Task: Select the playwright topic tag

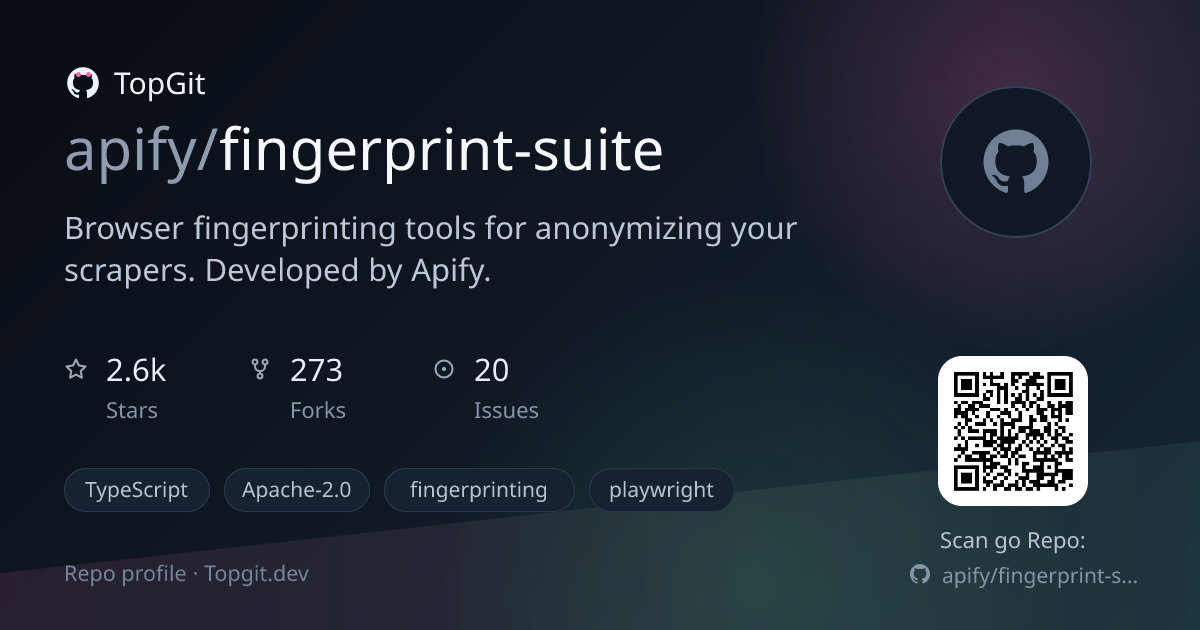Action: pyautogui.click(x=662, y=490)
